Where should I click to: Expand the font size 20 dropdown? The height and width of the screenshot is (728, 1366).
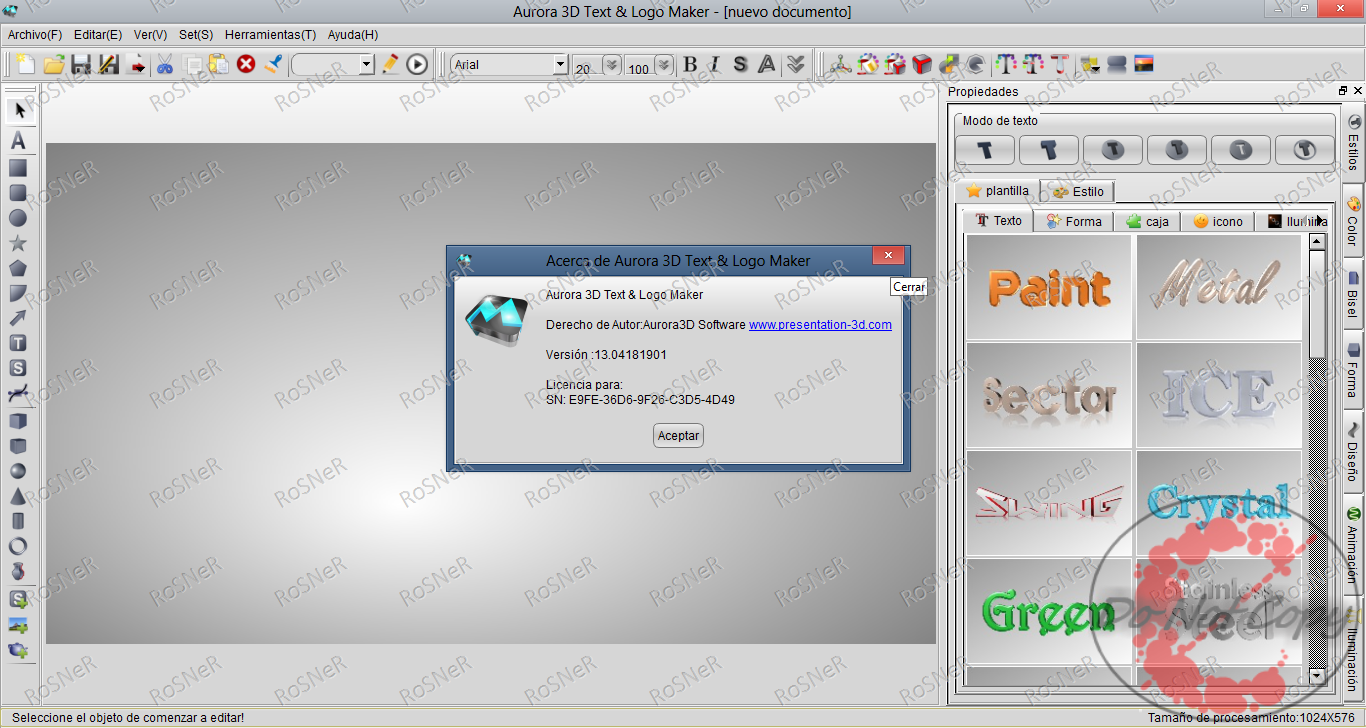click(x=612, y=65)
